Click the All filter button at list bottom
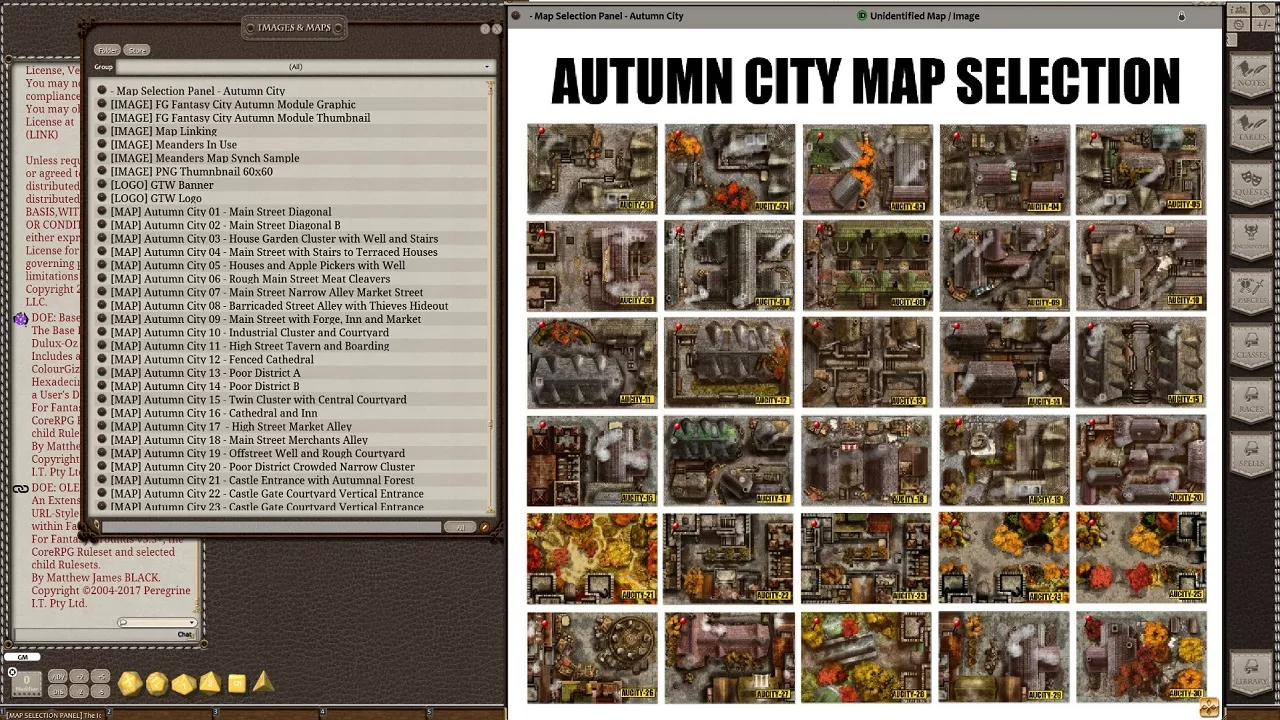The height and width of the screenshot is (720, 1280). [459, 527]
